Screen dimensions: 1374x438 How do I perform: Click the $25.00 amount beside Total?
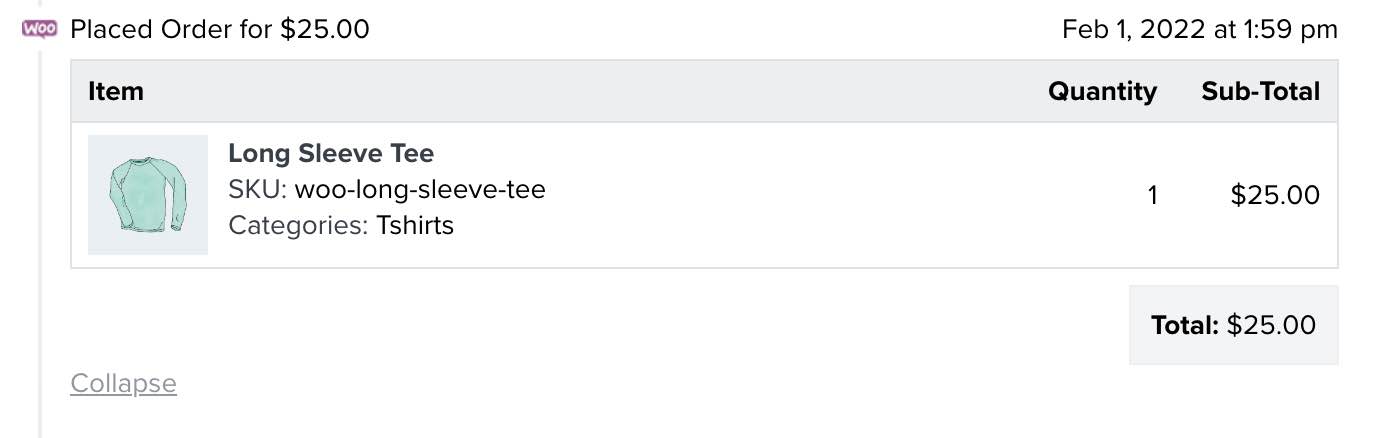pyautogui.click(x=1271, y=325)
